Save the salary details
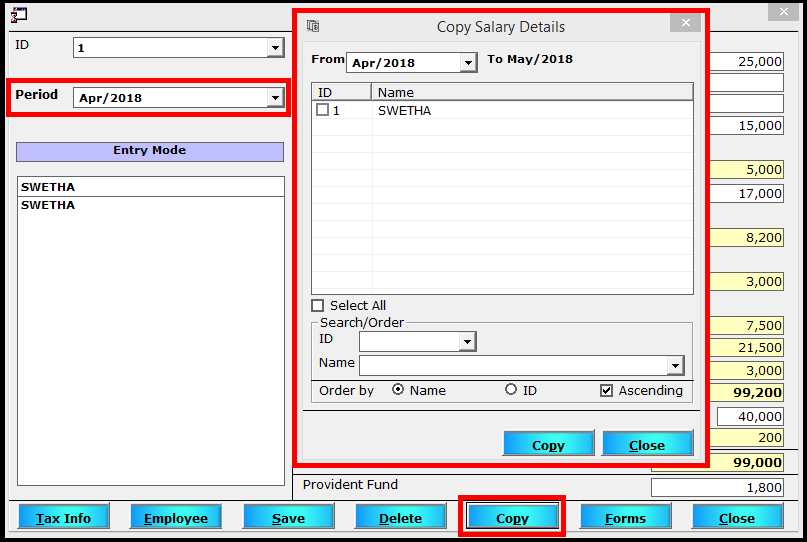The width and height of the screenshot is (807, 542). point(288,517)
